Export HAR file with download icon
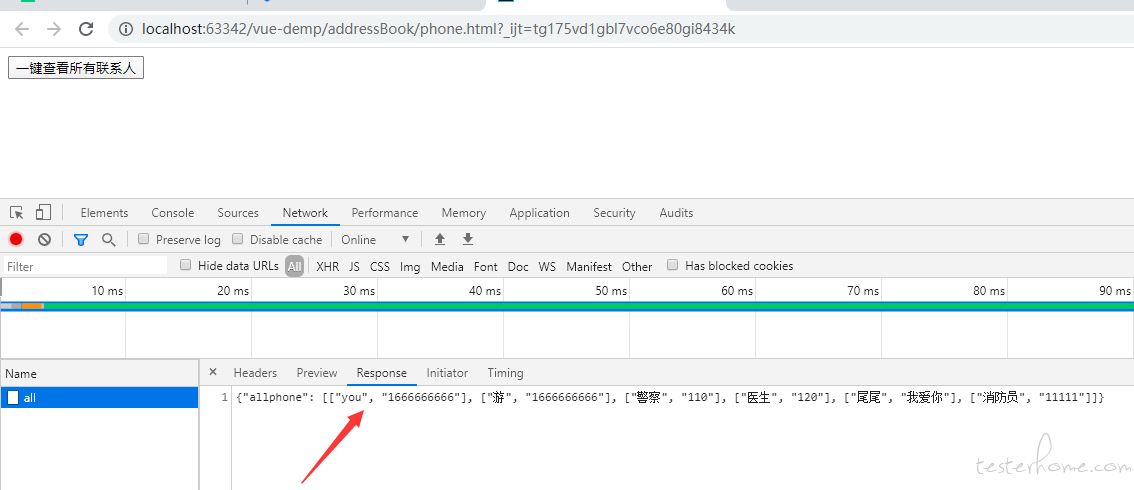This screenshot has height=490, width=1134. pyautogui.click(x=468, y=239)
